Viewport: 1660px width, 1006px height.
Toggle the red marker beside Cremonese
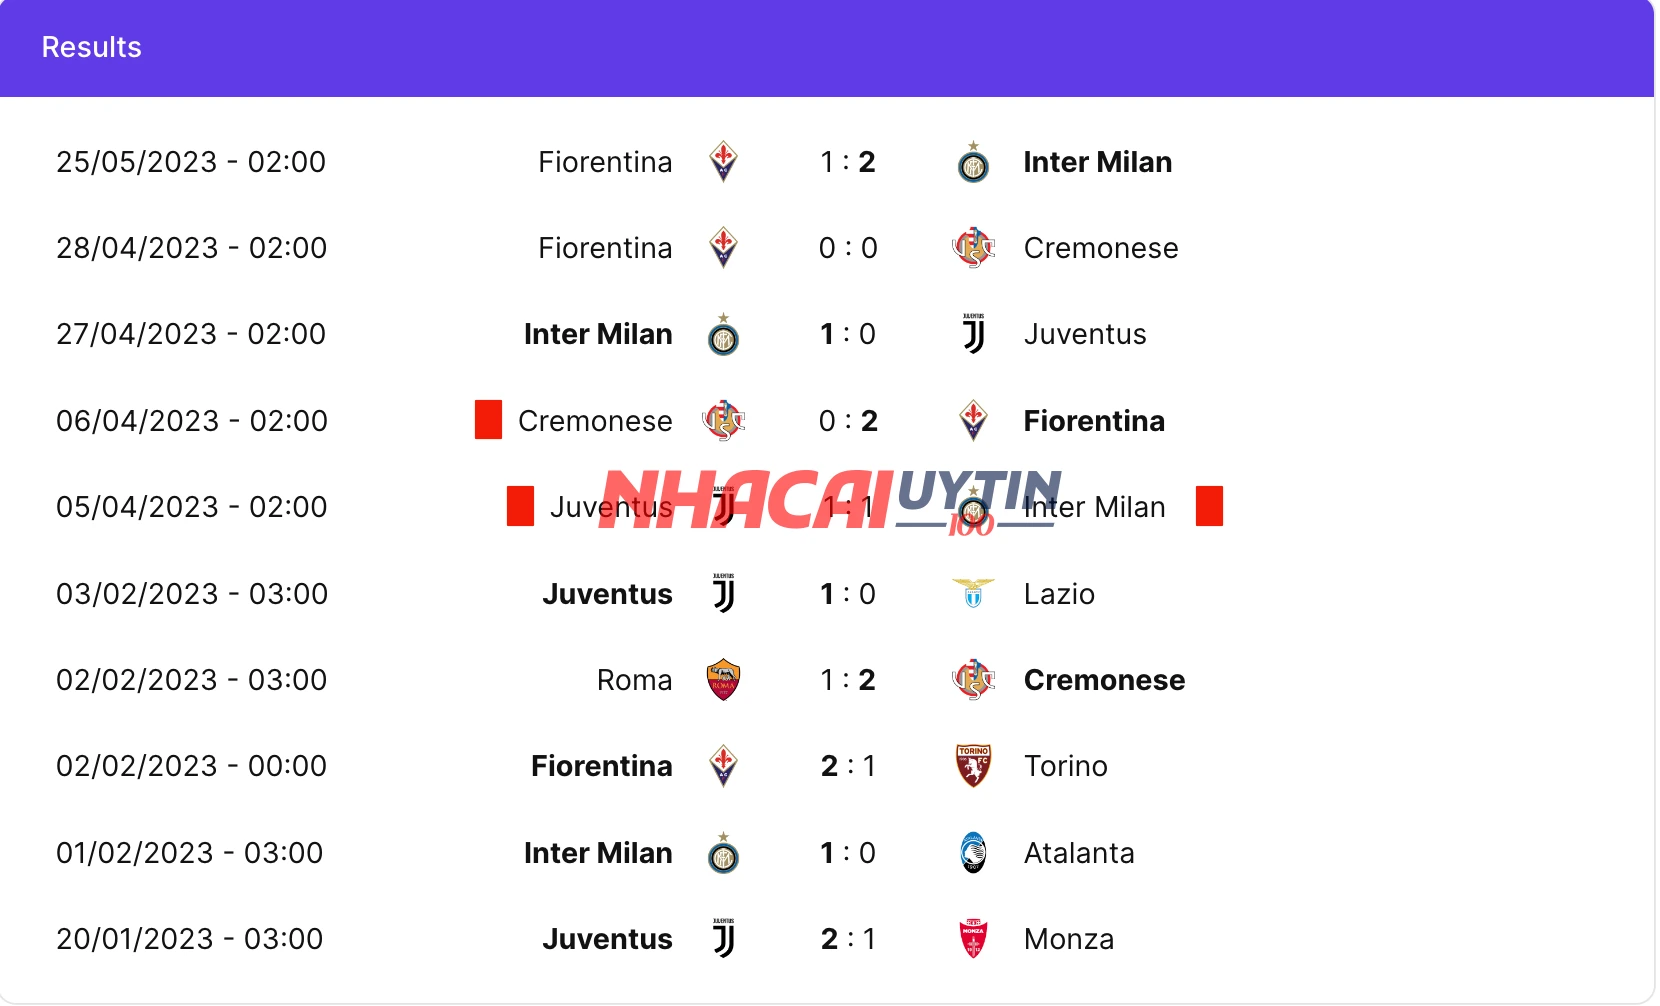pyautogui.click(x=487, y=420)
